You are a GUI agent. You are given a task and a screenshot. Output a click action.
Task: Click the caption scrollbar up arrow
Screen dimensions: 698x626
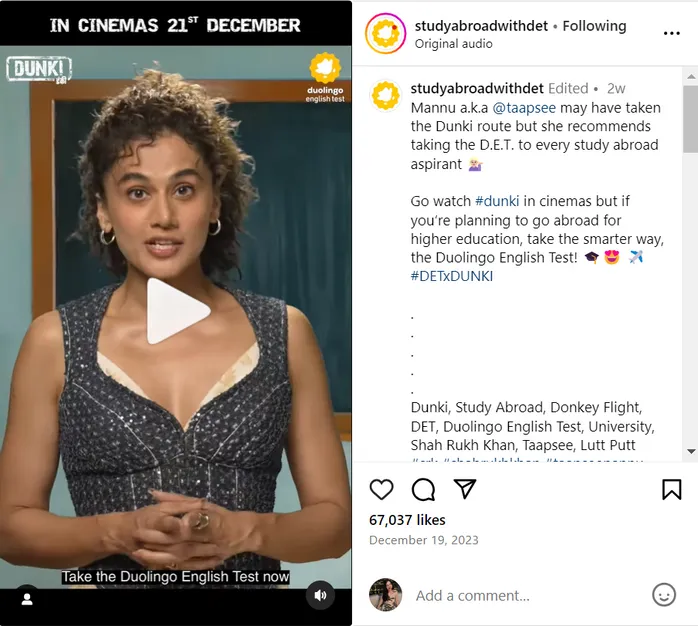click(x=691, y=77)
